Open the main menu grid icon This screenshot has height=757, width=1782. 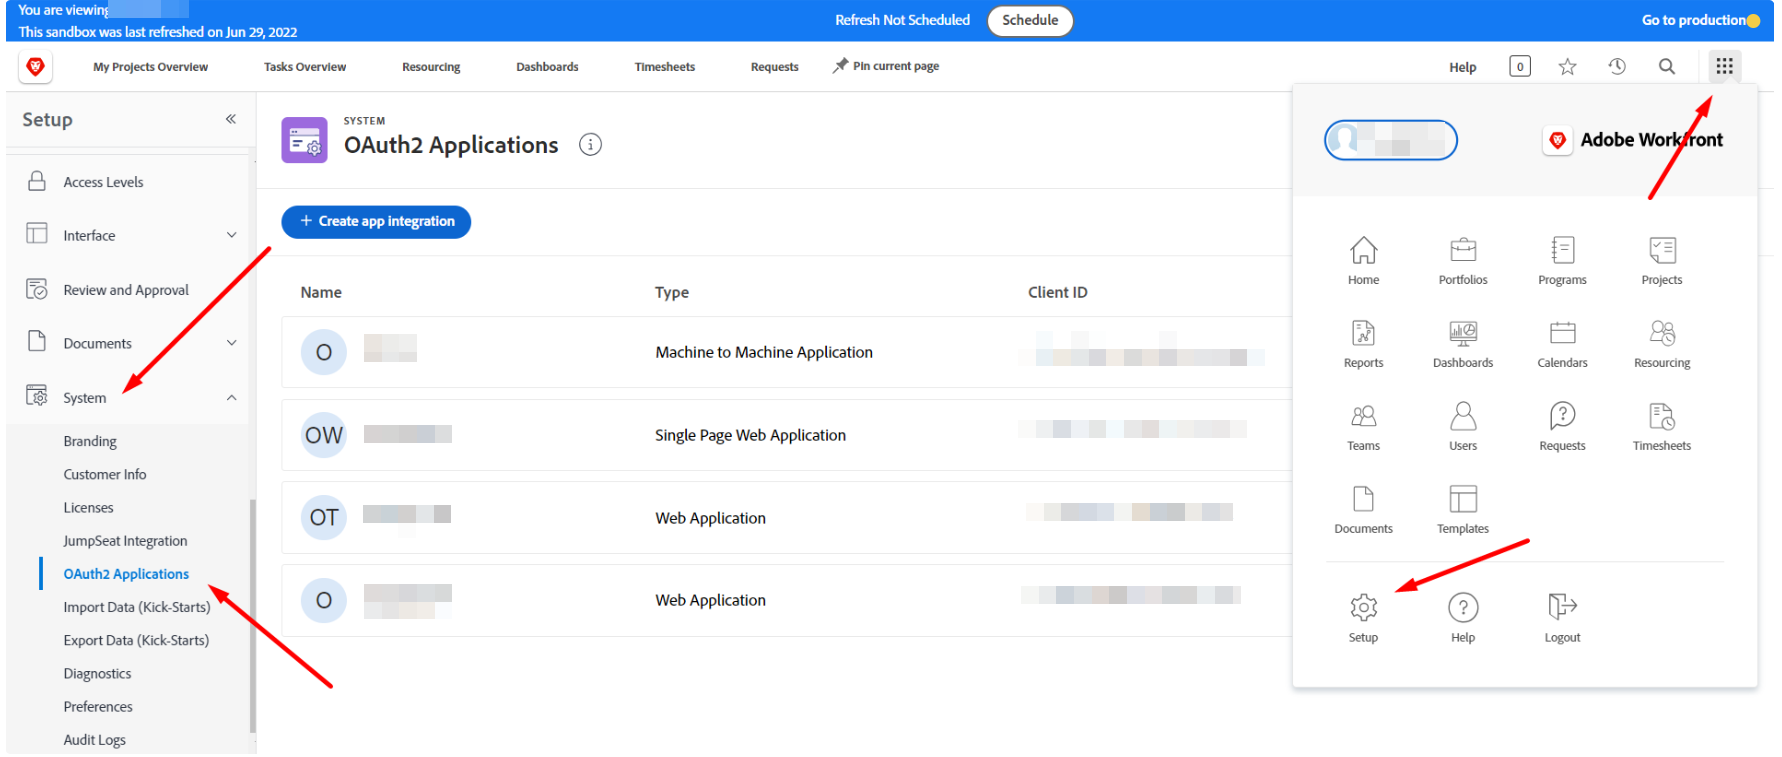(1724, 66)
